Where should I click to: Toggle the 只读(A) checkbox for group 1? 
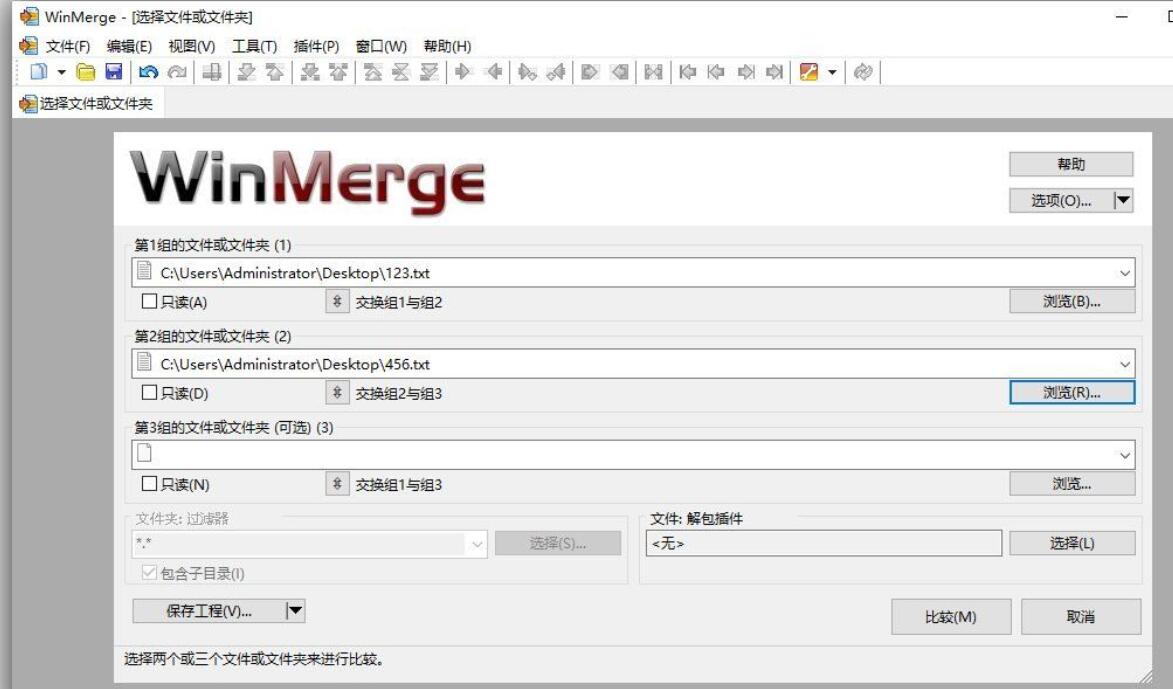pos(149,301)
